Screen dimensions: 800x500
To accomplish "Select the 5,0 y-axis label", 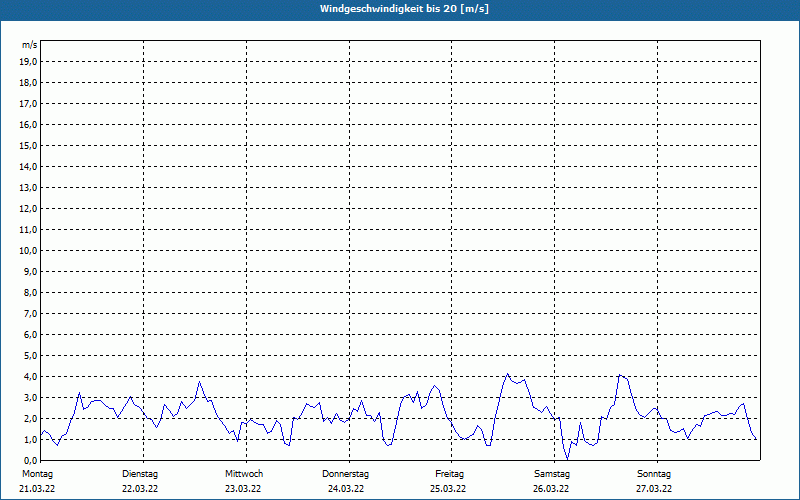I will tap(30, 356).
